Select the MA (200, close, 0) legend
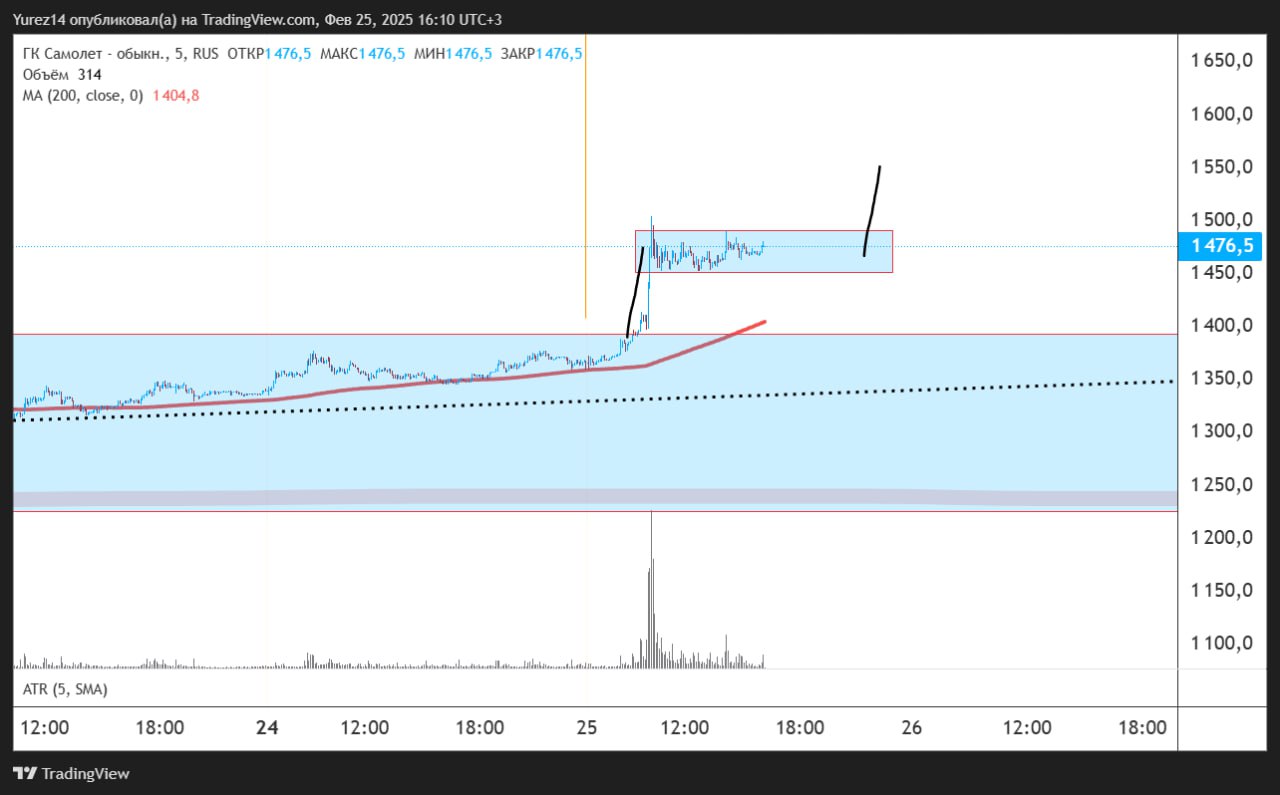This screenshot has height=795, width=1280. click(83, 95)
